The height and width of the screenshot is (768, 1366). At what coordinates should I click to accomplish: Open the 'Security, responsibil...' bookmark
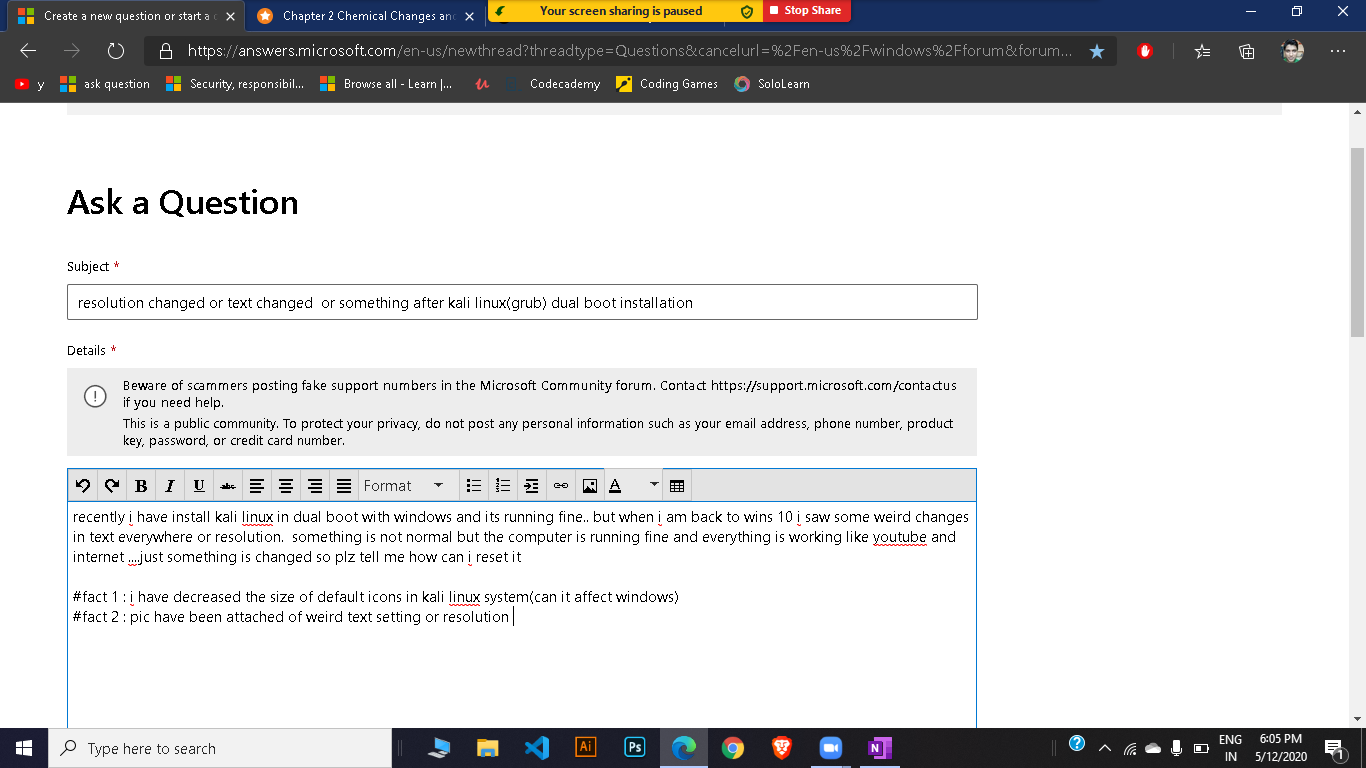click(235, 84)
